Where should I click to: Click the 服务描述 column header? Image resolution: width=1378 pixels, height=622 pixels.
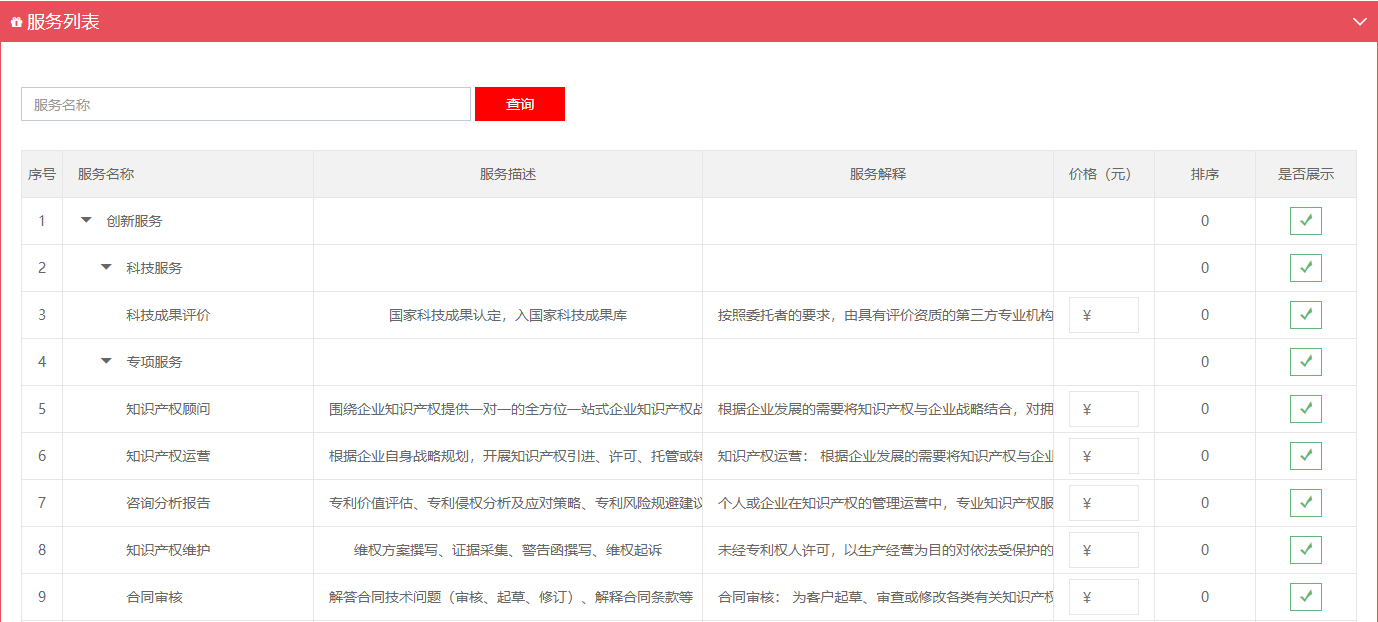point(508,174)
